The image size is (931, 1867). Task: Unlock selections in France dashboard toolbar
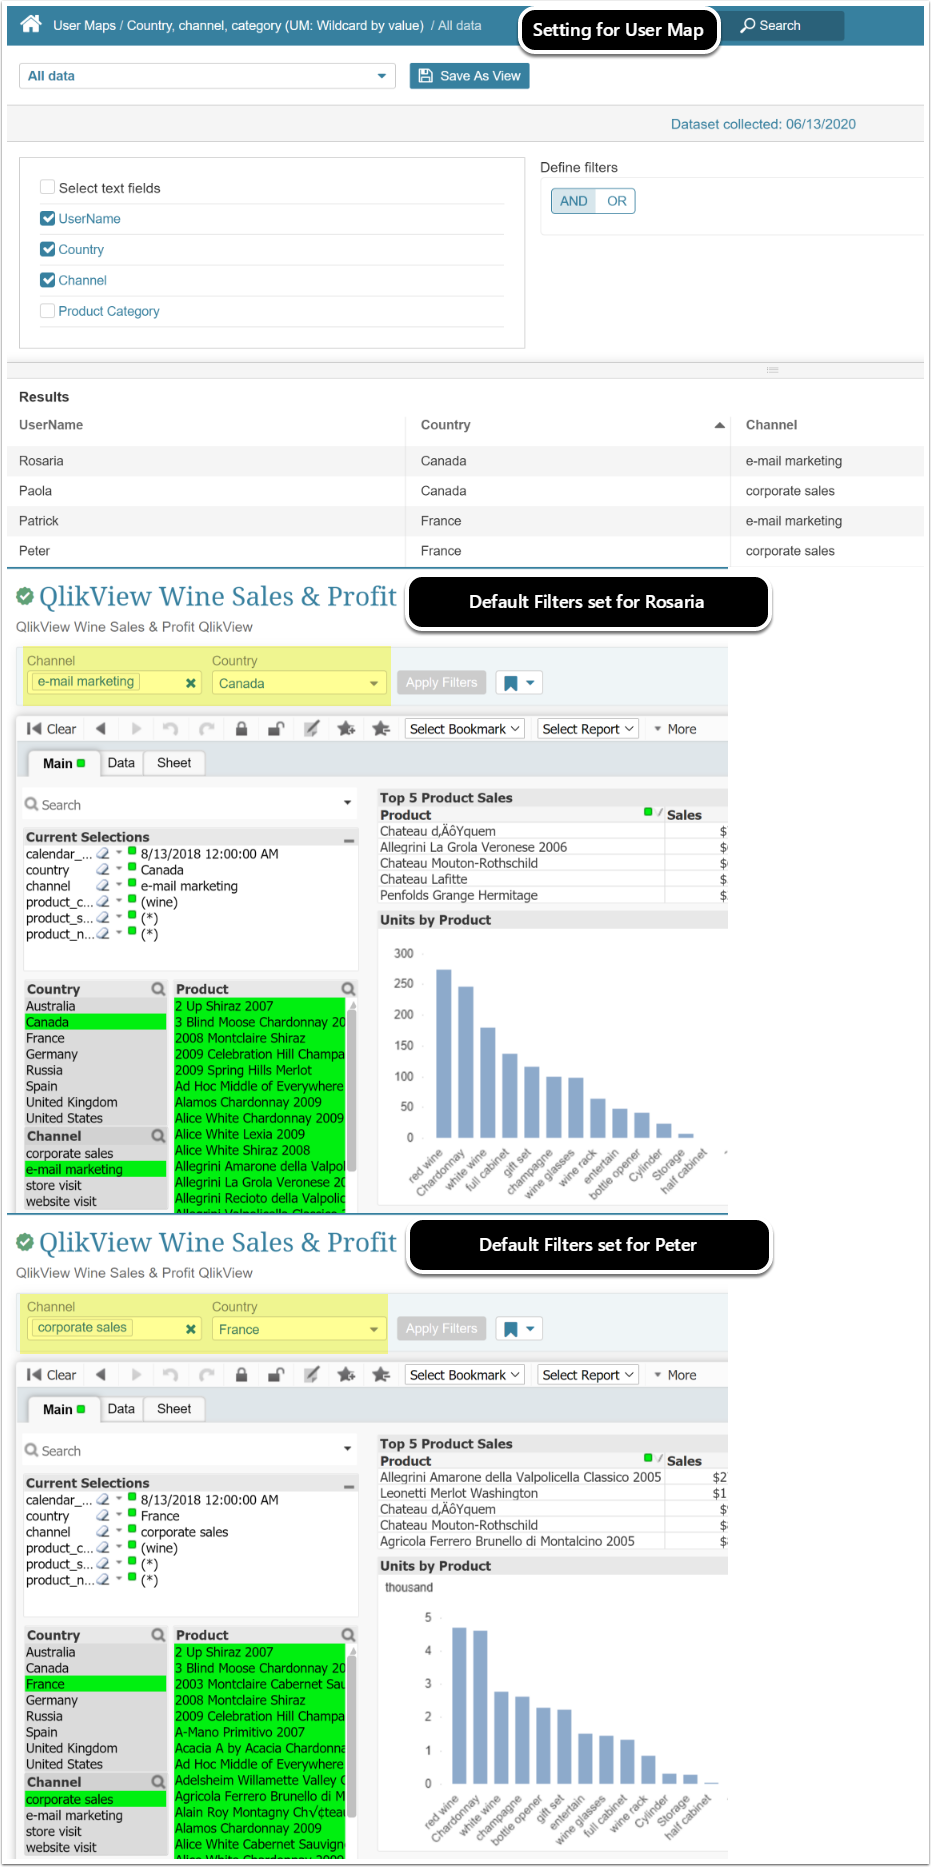(x=276, y=1375)
